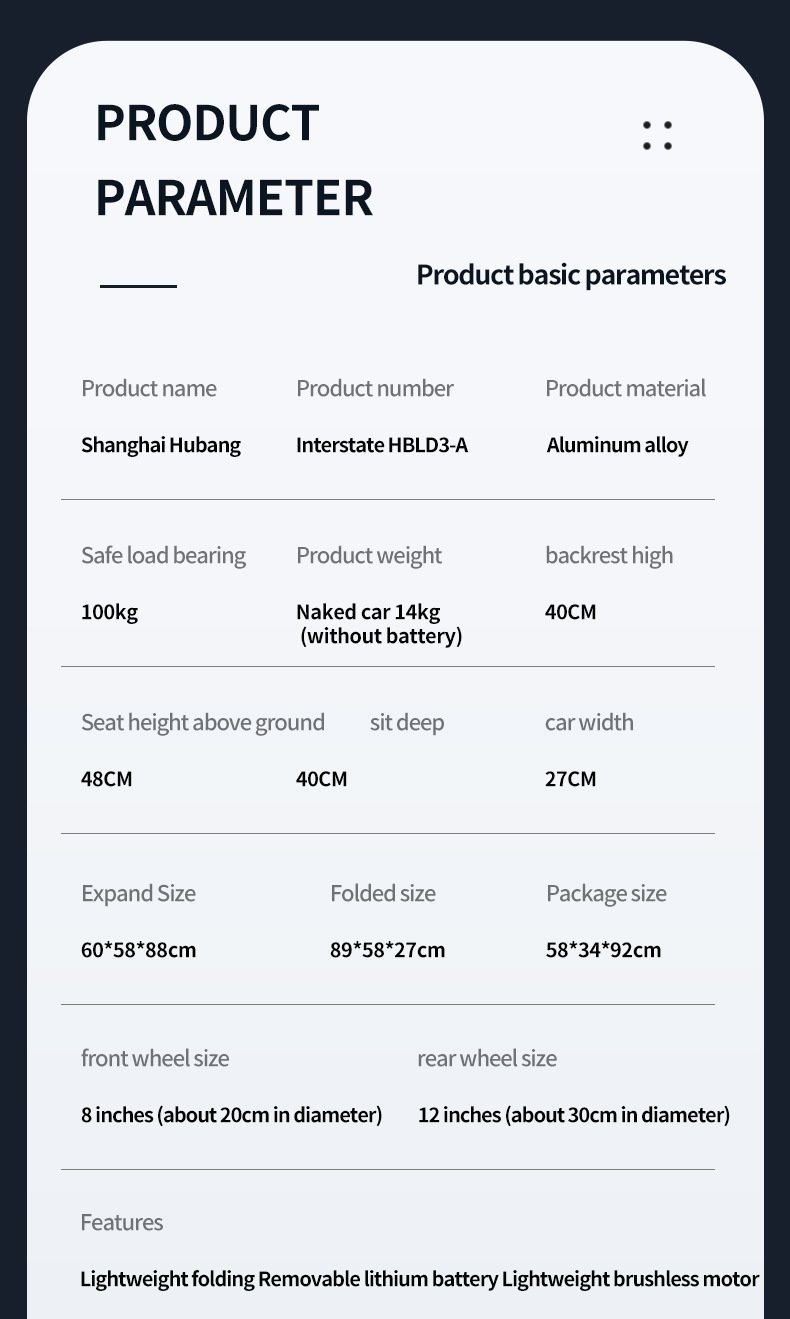Click the Interstate HBLD3-A product number

[382, 445]
